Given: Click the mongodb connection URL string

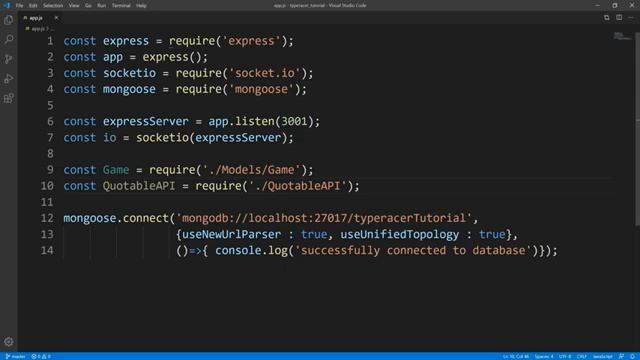Looking at the screenshot, I should (324, 218).
